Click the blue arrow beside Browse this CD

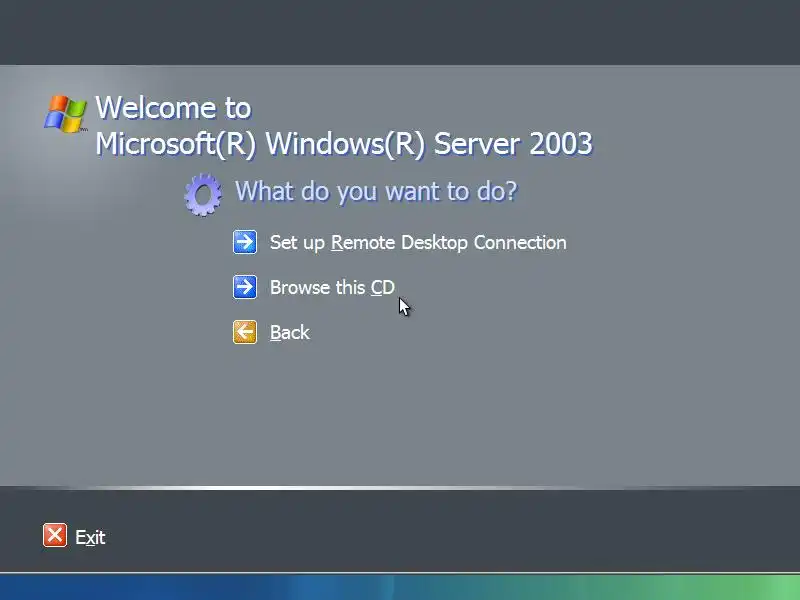point(245,287)
